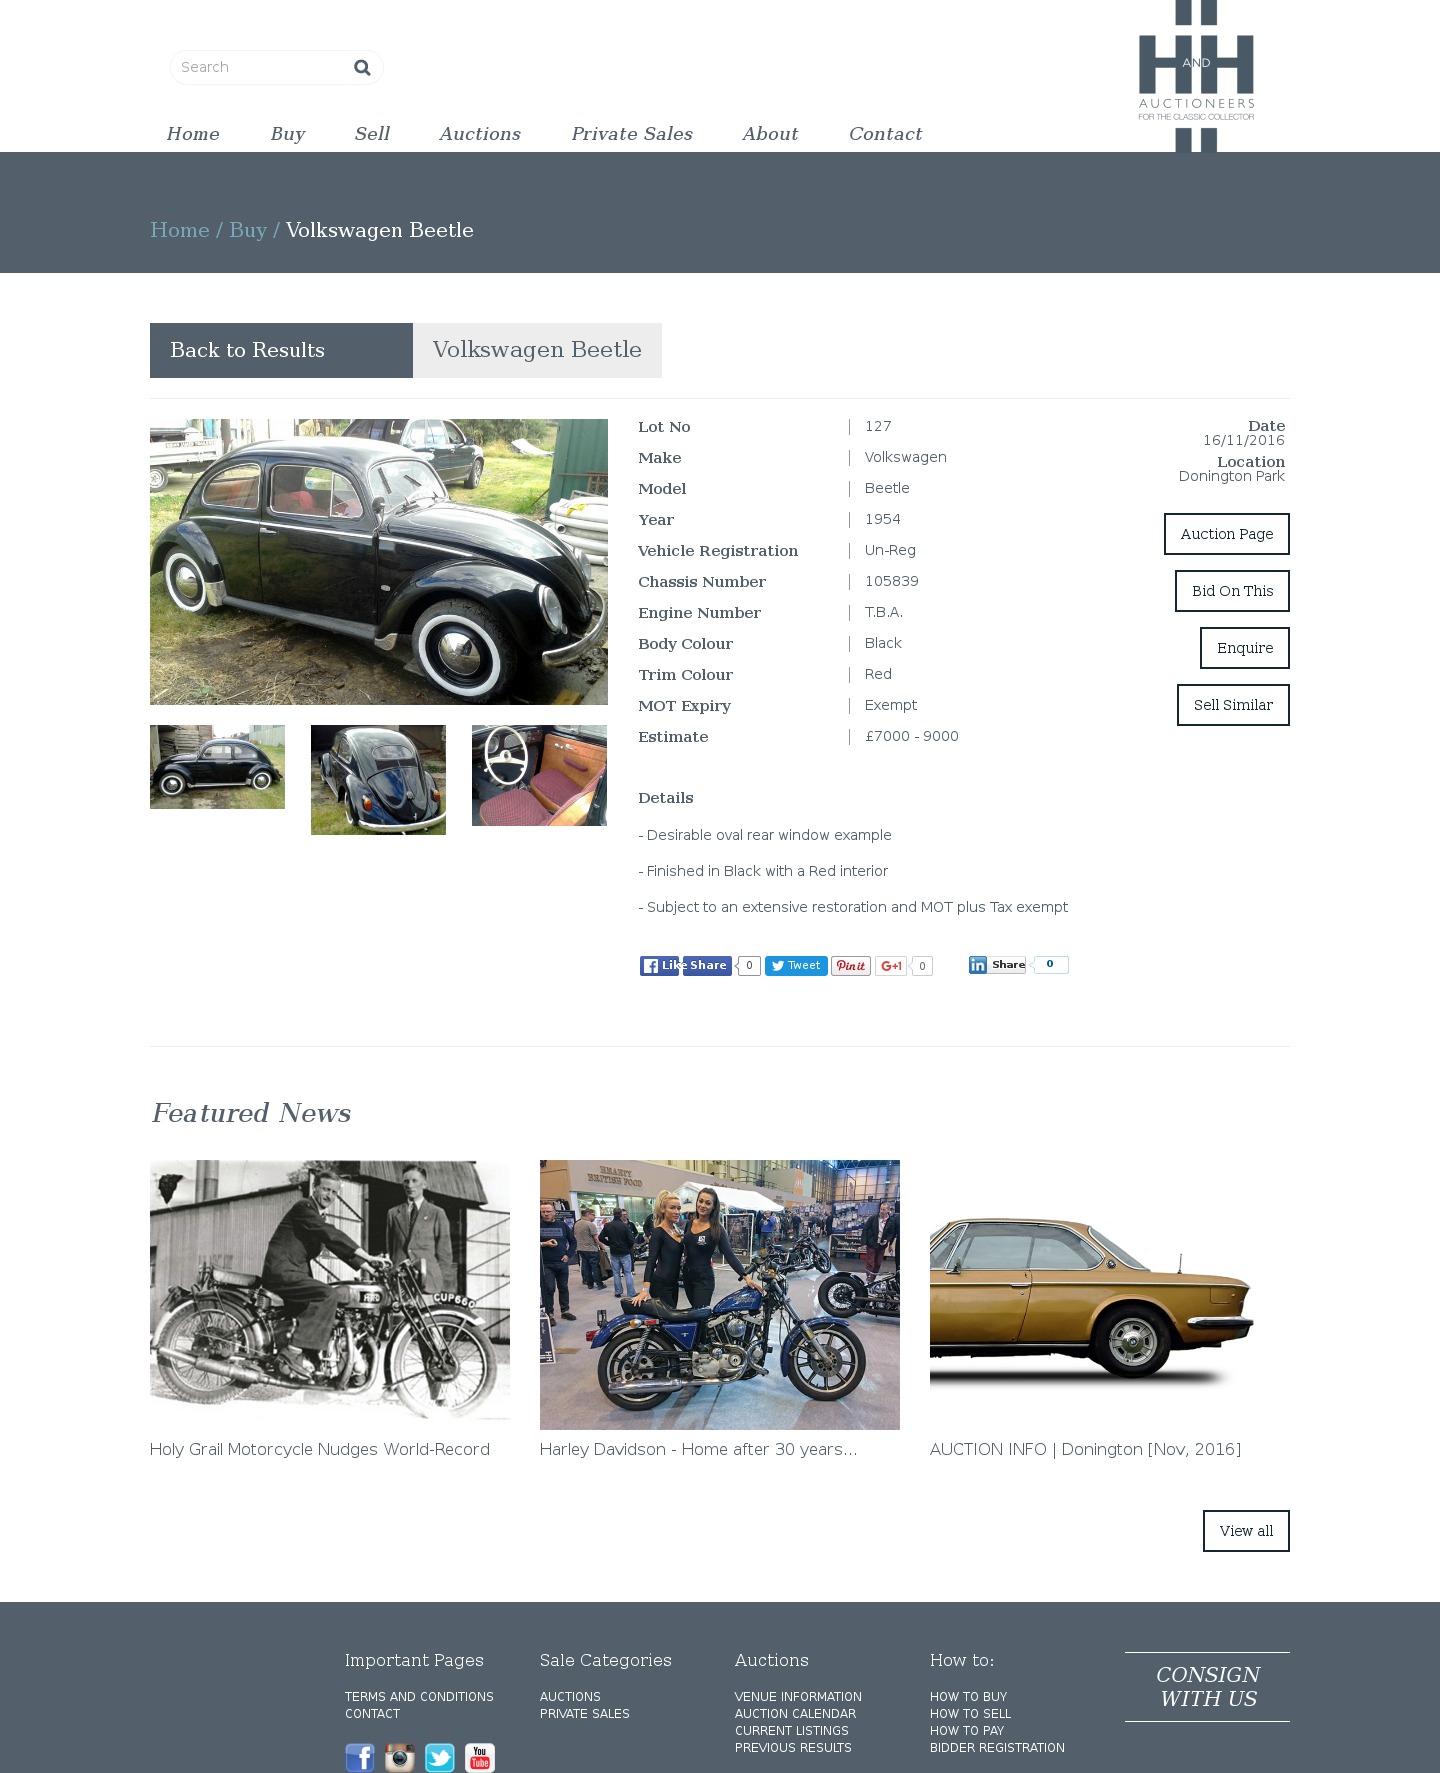Screen dimensions: 1440x1773
Task: Open the footer YouTube icon
Action: point(480,1757)
